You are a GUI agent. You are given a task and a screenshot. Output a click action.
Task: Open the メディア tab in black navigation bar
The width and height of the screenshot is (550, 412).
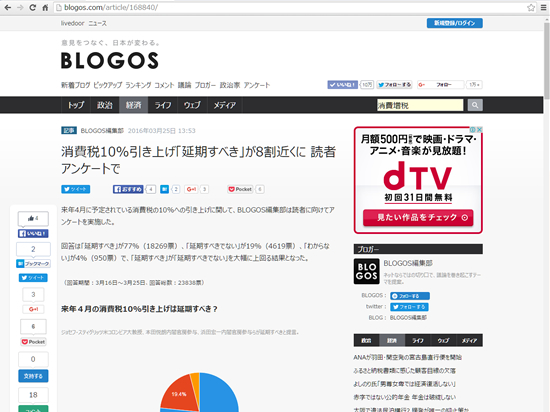coord(224,105)
